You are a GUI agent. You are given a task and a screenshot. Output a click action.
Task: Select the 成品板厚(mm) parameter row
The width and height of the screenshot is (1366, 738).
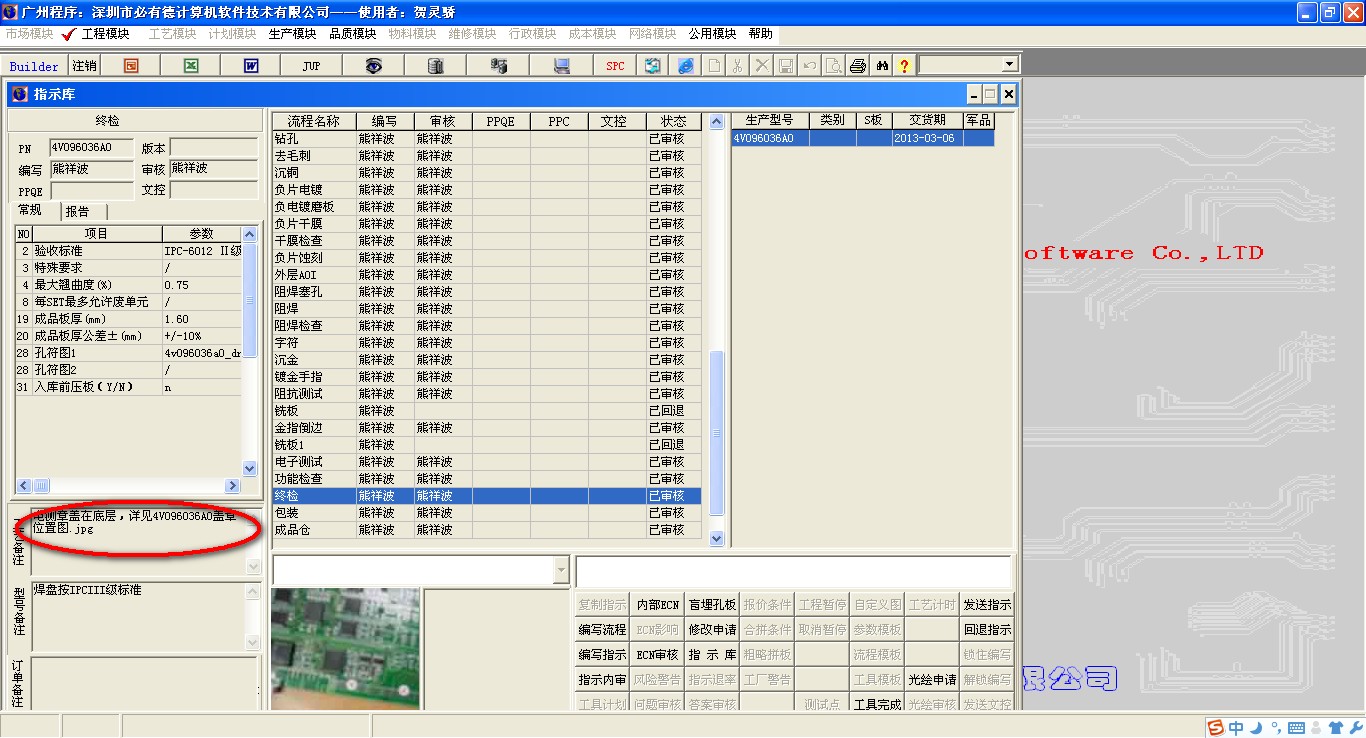[x=128, y=319]
